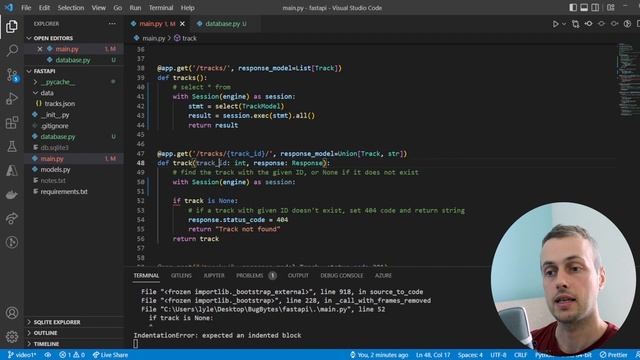Open Customize Layout icon
Viewport: 640px width, 360px height.
611,7
